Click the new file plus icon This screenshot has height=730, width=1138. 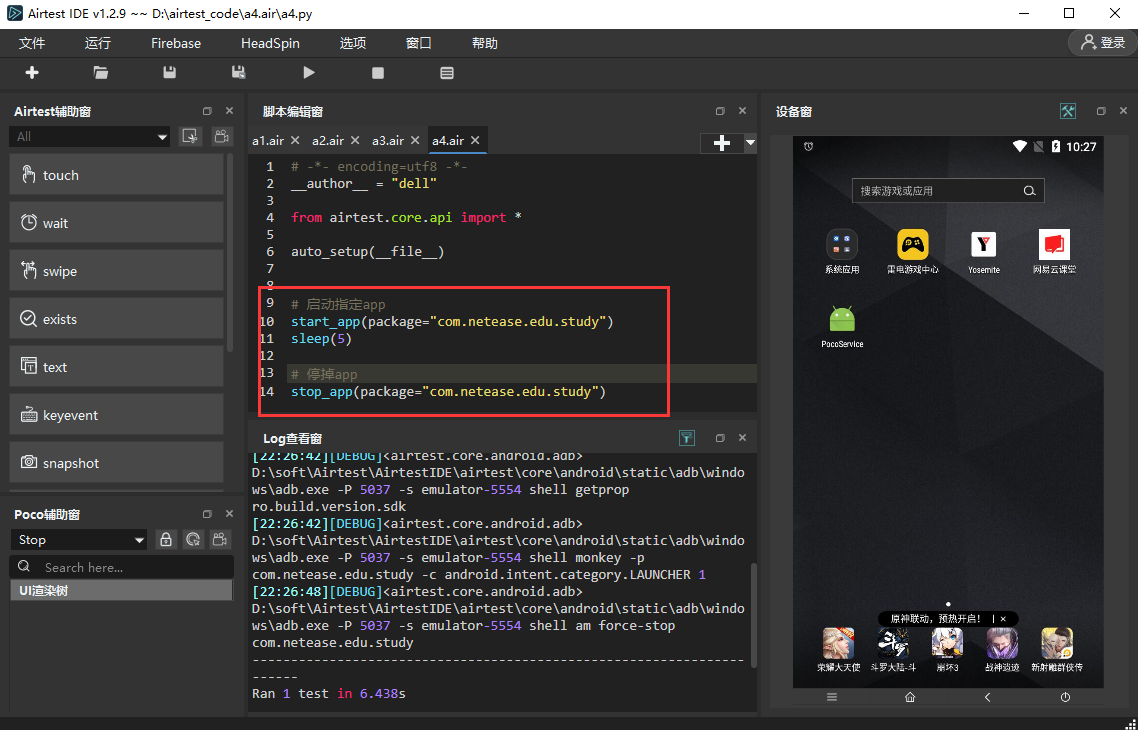(x=32, y=73)
